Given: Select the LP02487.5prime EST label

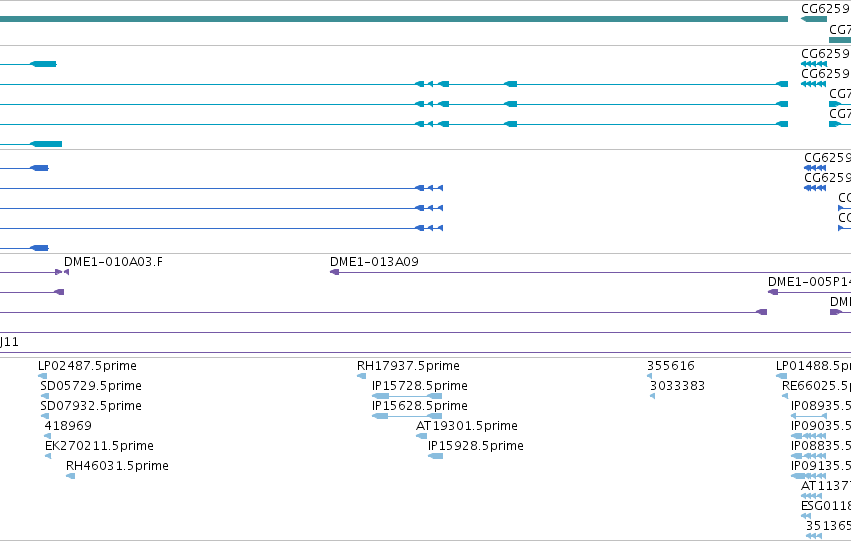Looking at the screenshot, I should [x=87, y=366].
